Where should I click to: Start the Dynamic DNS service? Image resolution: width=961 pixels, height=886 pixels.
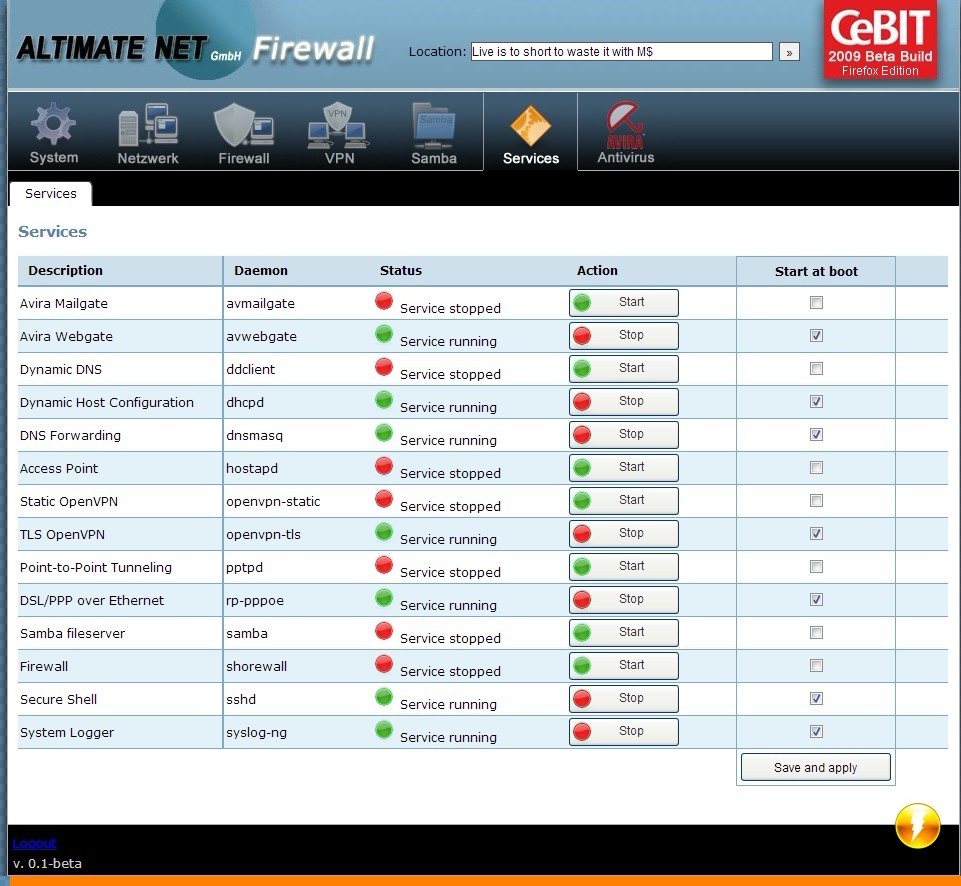point(623,369)
